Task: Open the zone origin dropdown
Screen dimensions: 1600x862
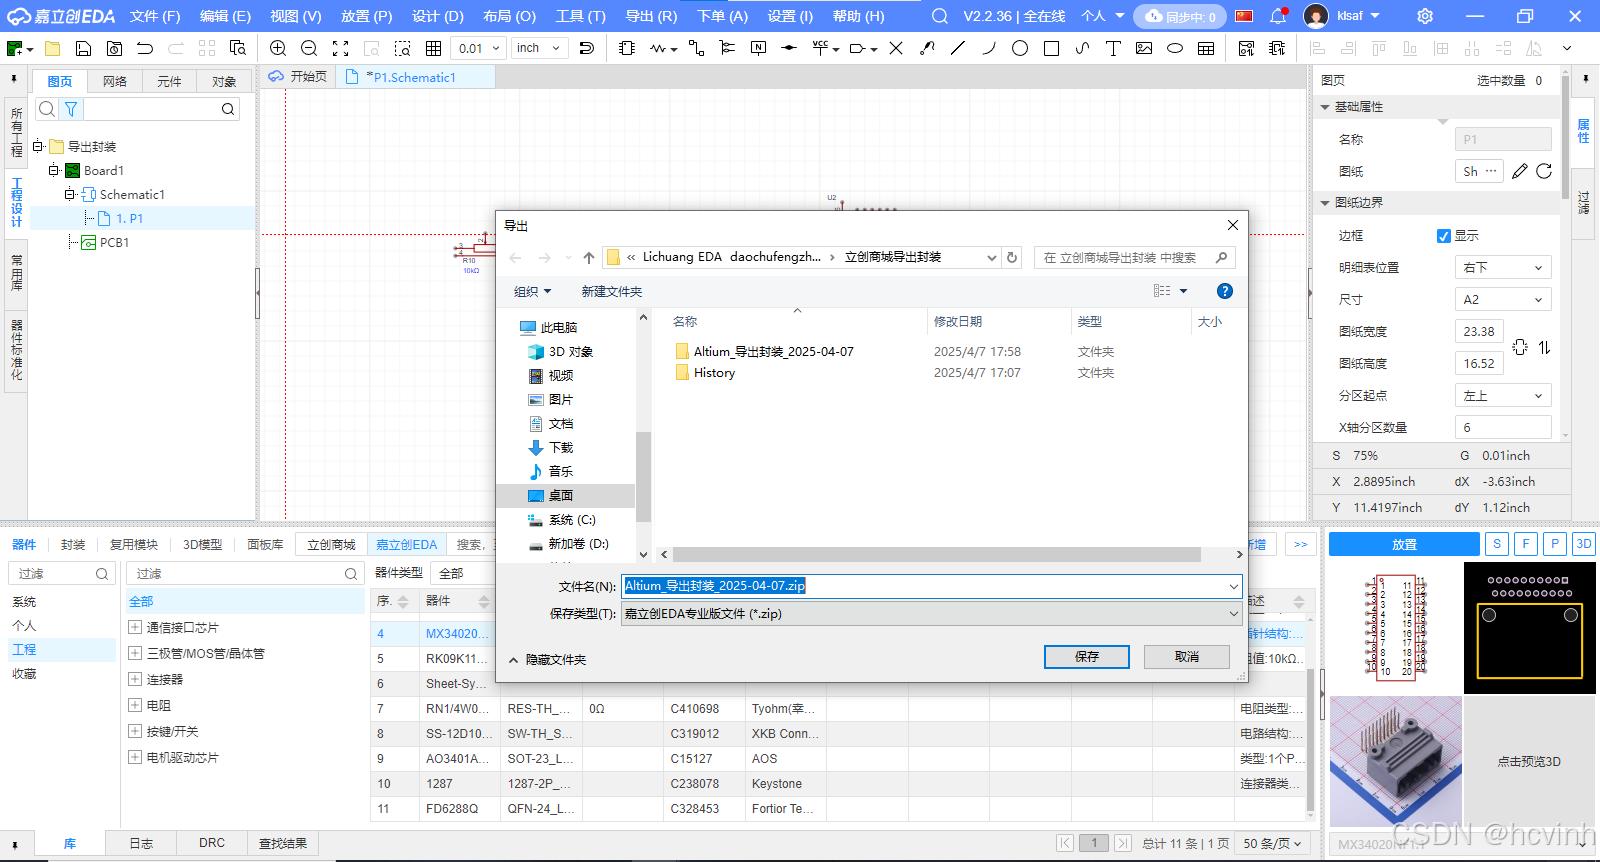Action: (x=1503, y=395)
